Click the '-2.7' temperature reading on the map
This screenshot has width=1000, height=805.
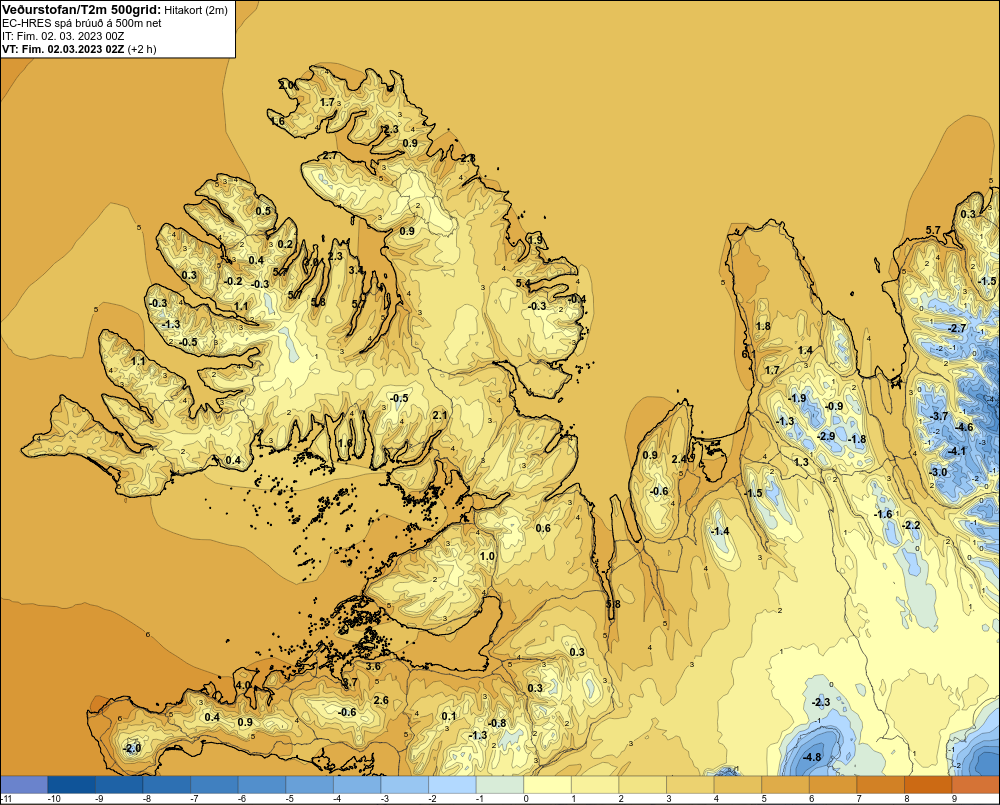pos(957,328)
